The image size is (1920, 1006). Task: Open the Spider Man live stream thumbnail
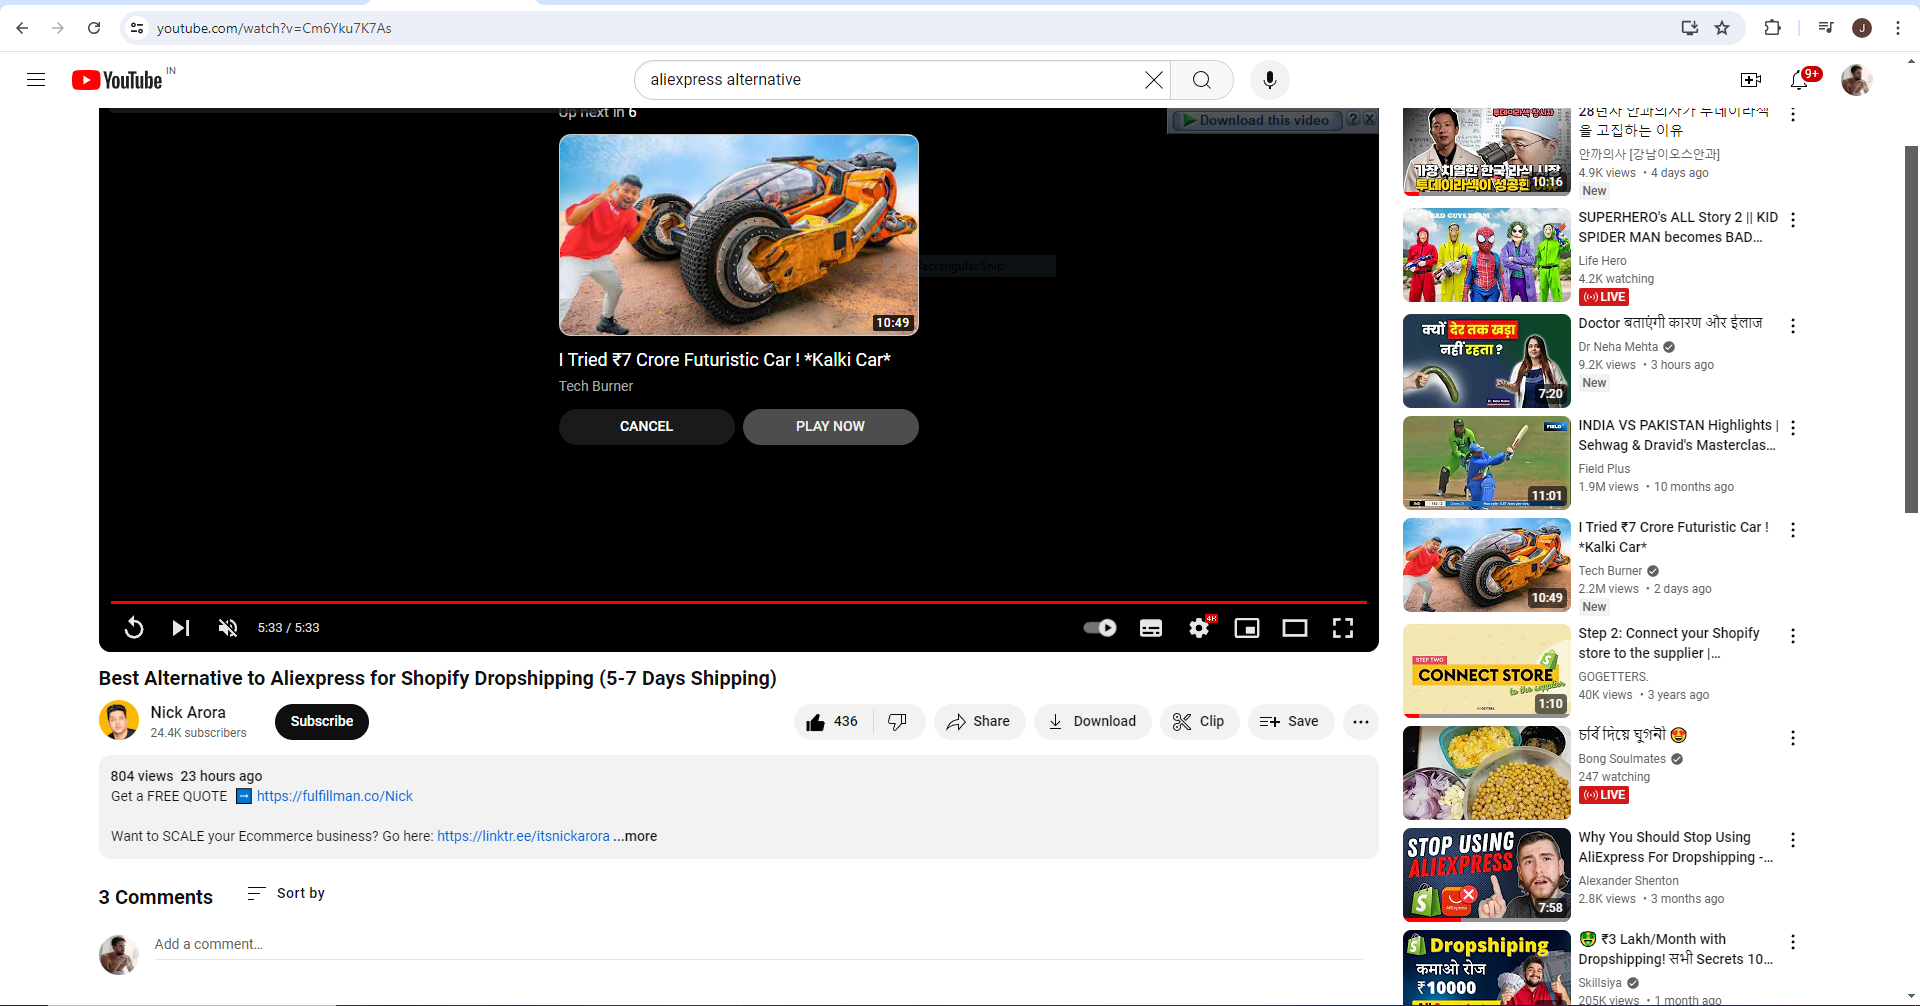pyautogui.click(x=1487, y=255)
